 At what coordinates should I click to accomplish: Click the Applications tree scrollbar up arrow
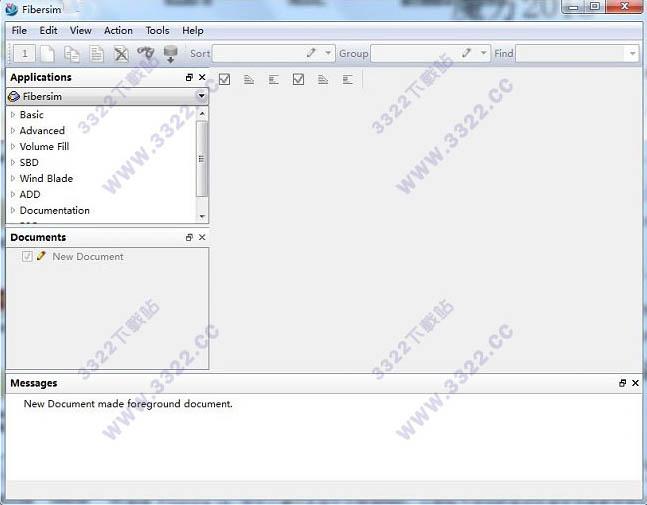[202, 113]
